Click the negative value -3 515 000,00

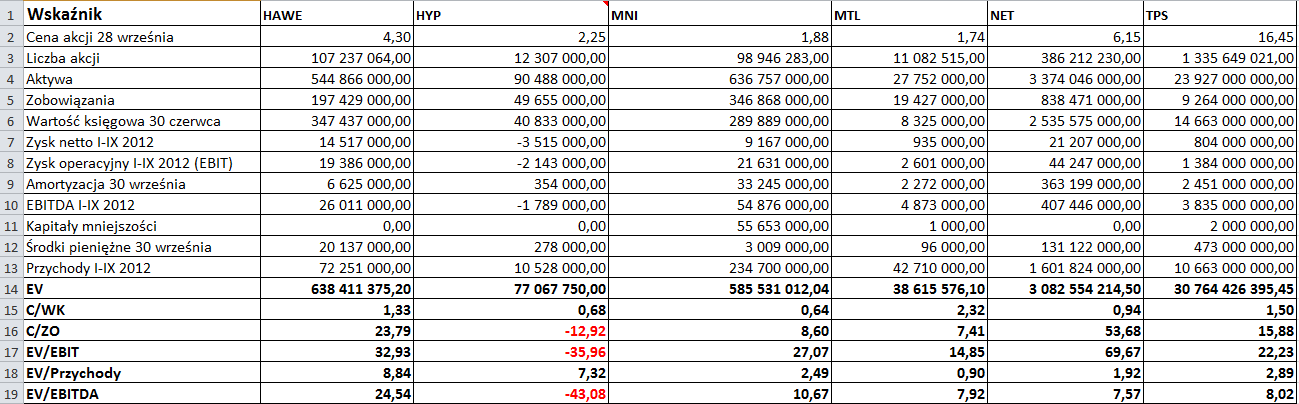pyautogui.click(x=510, y=141)
